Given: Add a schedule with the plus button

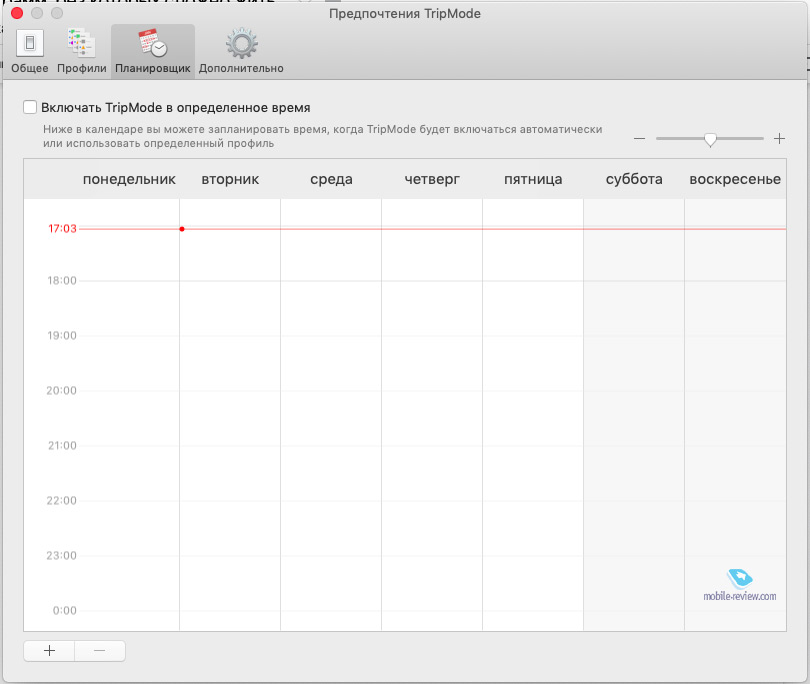Looking at the screenshot, I should [49, 650].
